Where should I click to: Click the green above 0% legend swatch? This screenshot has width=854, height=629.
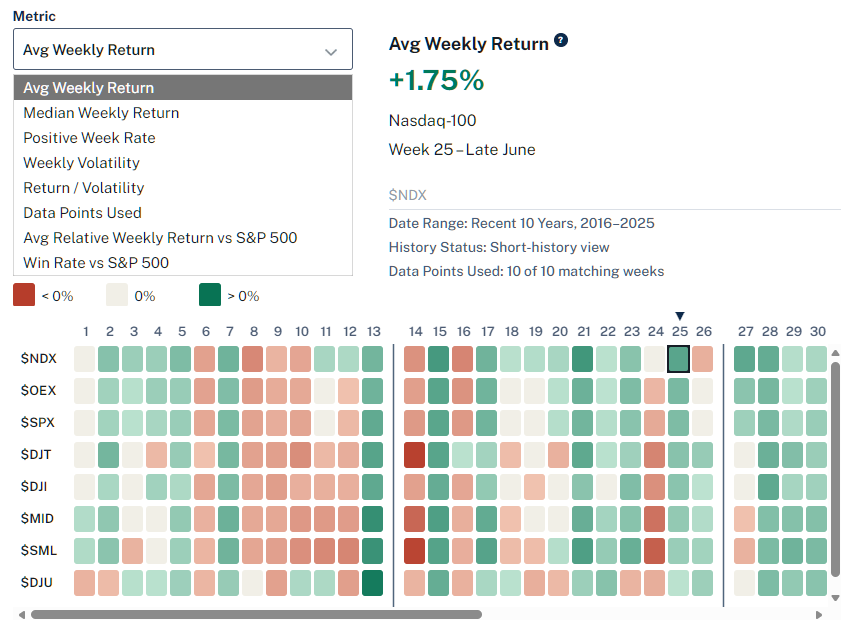pyautogui.click(x=210, y=295)
